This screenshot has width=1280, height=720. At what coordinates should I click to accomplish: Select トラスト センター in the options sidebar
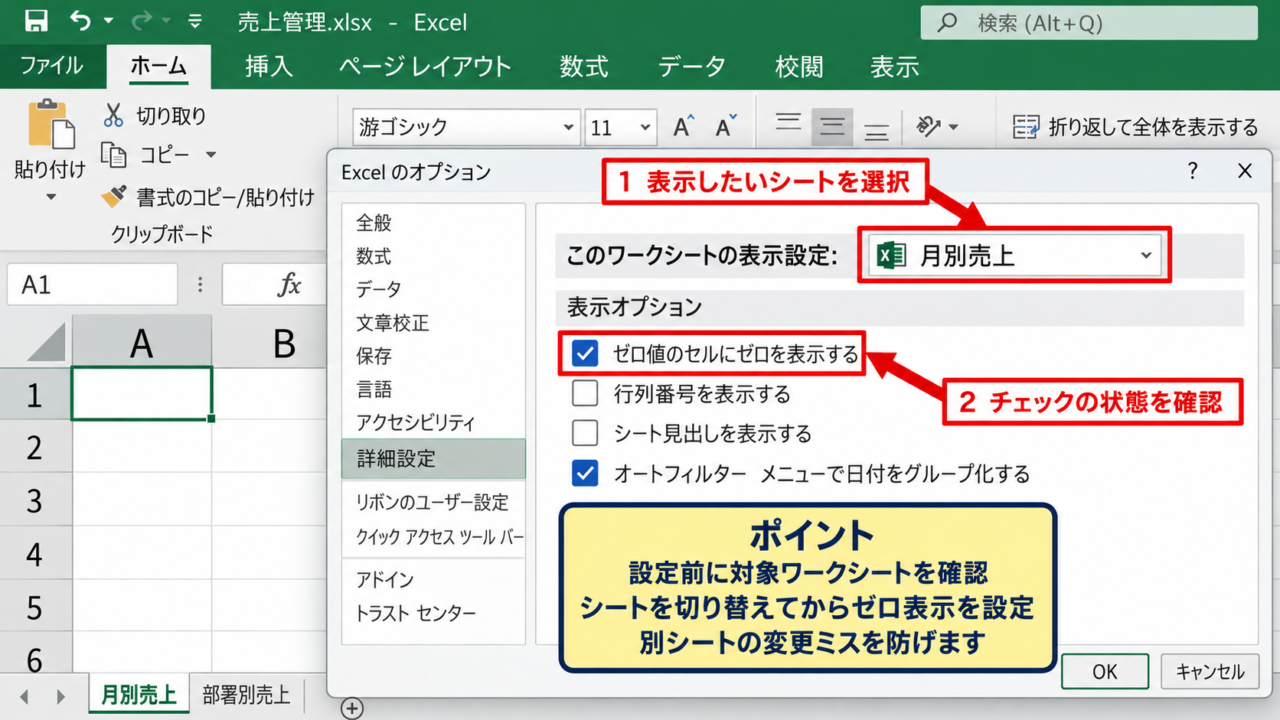point(416,614)
